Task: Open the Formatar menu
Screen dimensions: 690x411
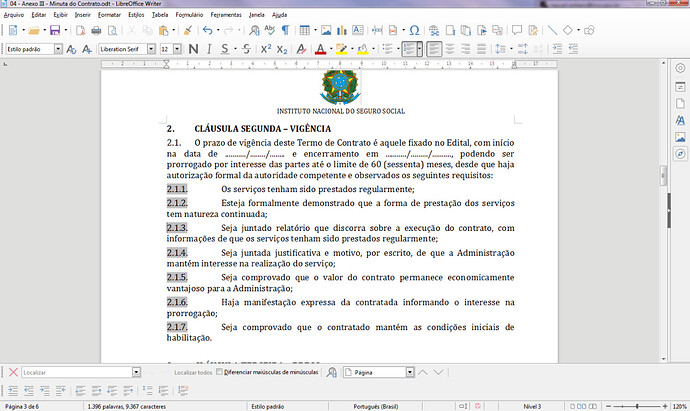Action: pos(109,15)
